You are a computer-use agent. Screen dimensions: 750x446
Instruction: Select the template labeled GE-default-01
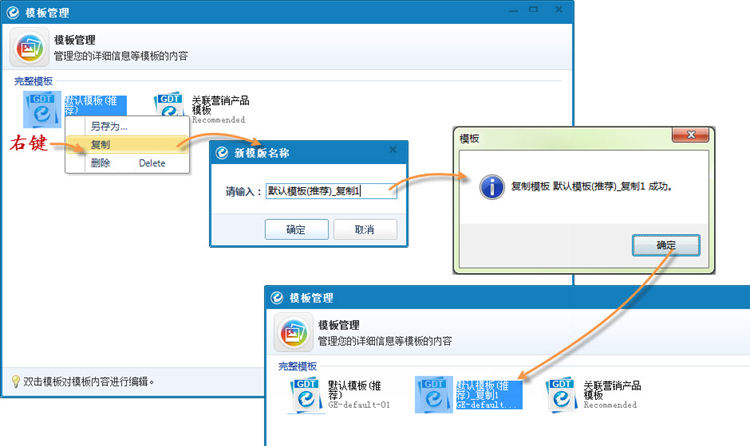[x=305, y=395]
